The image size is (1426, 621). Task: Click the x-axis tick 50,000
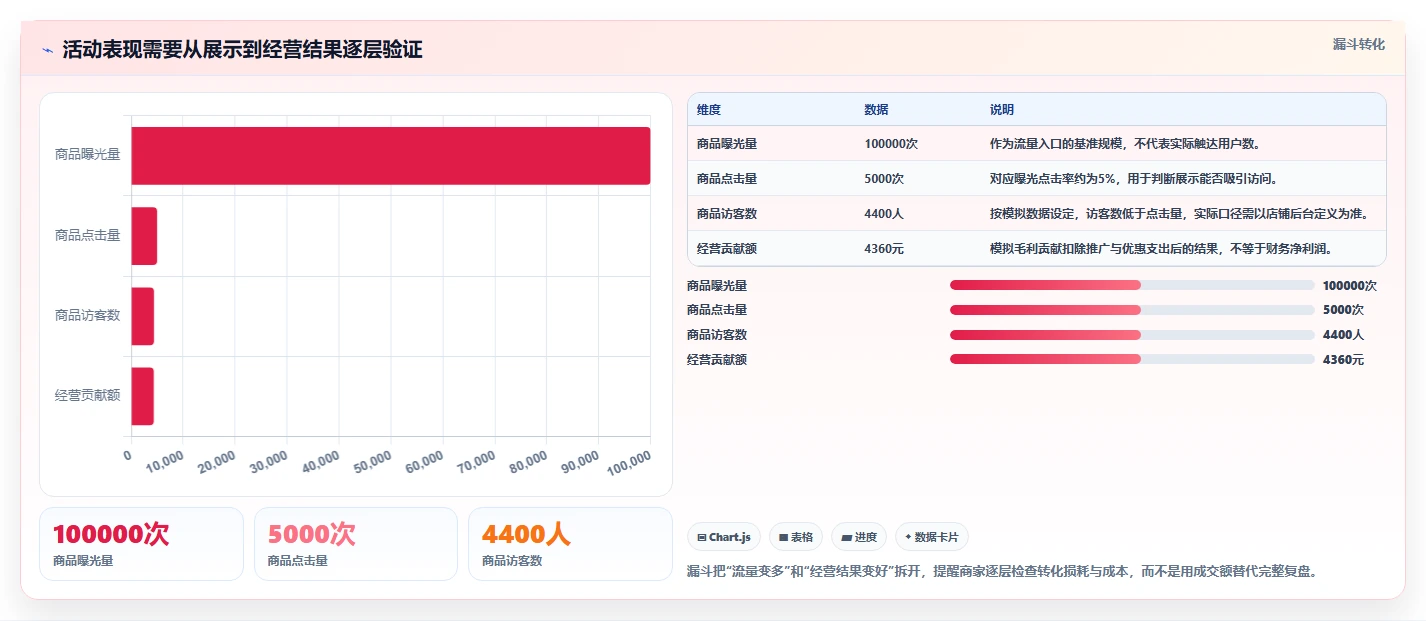(x=372, y=461)
